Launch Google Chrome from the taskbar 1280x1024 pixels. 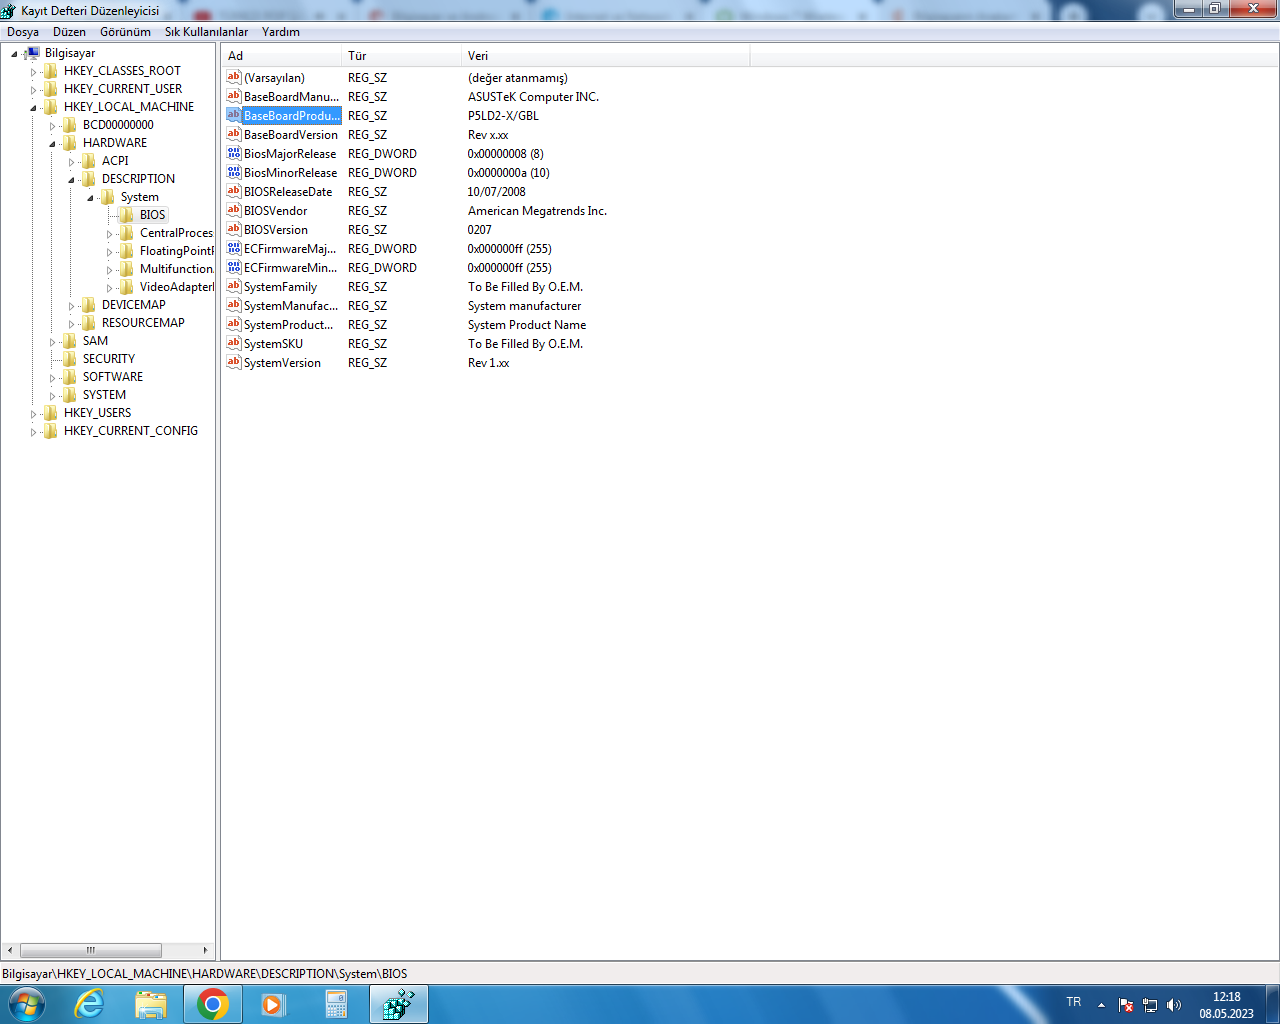coord(213,1004)
